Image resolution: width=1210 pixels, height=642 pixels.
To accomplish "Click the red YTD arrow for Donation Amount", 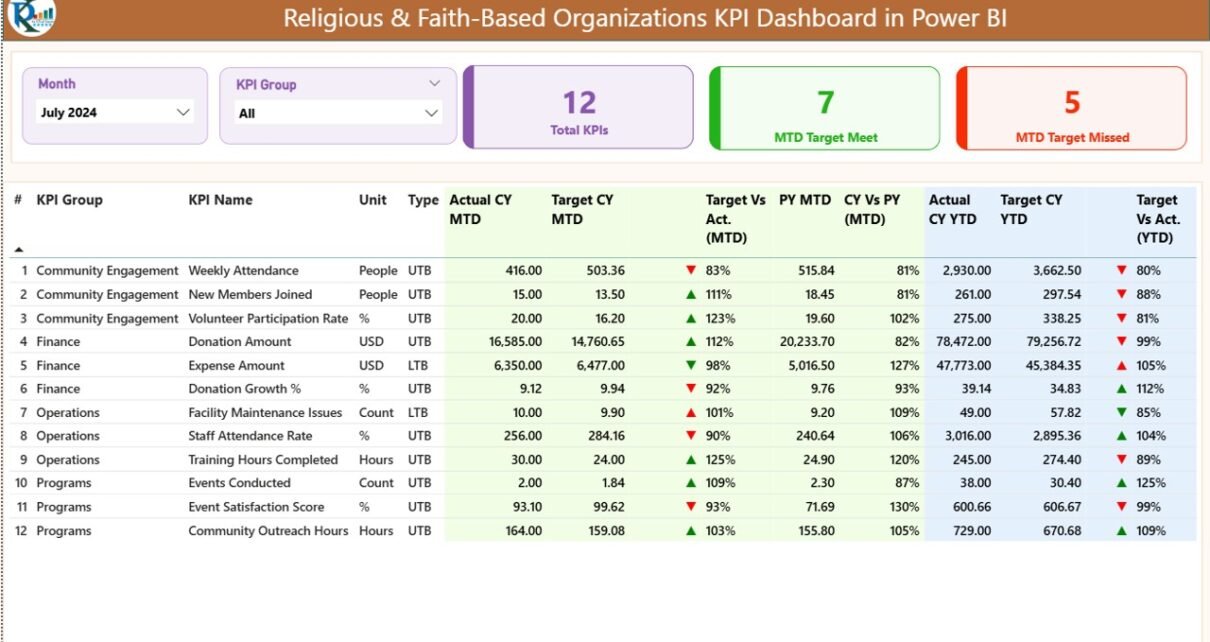I will click(1121, 342).
